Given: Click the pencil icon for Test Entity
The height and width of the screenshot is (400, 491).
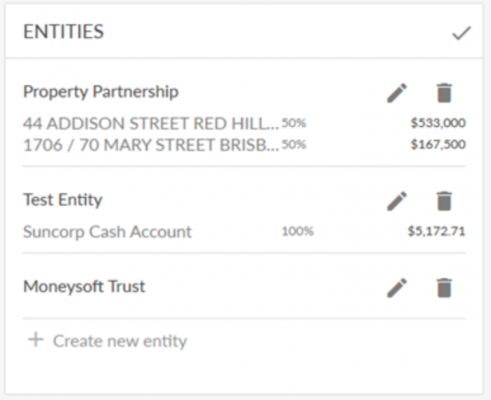Looking at the screenshot, I should pyautogui.click(x=397, y=201).
